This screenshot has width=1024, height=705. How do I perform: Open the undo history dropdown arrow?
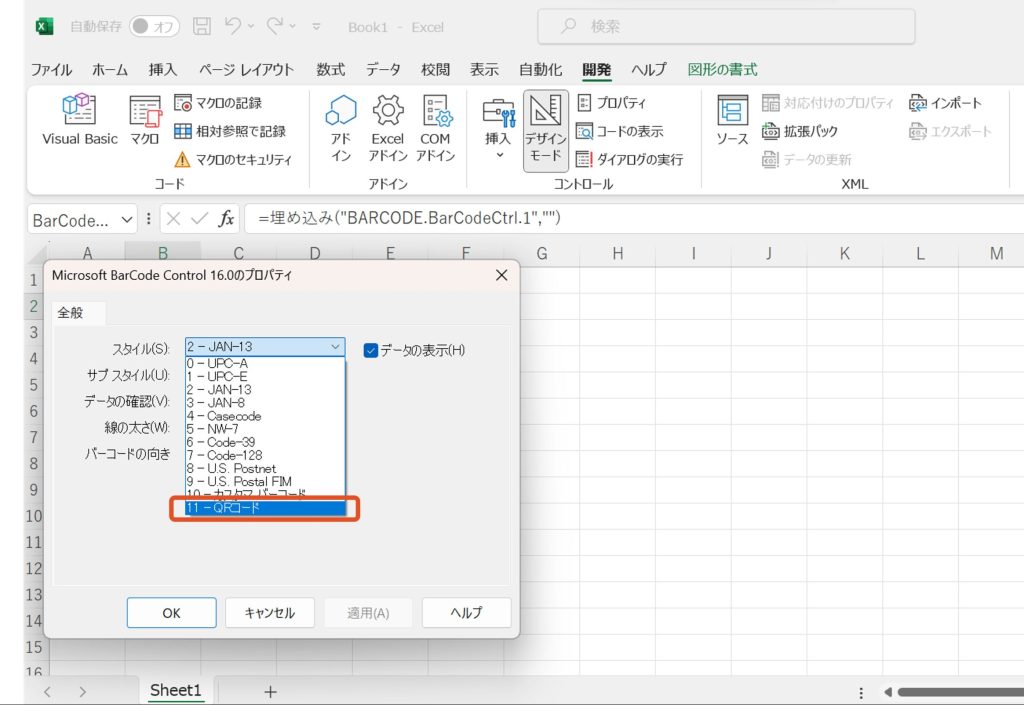pyautogui.click(x=251, y=27)
